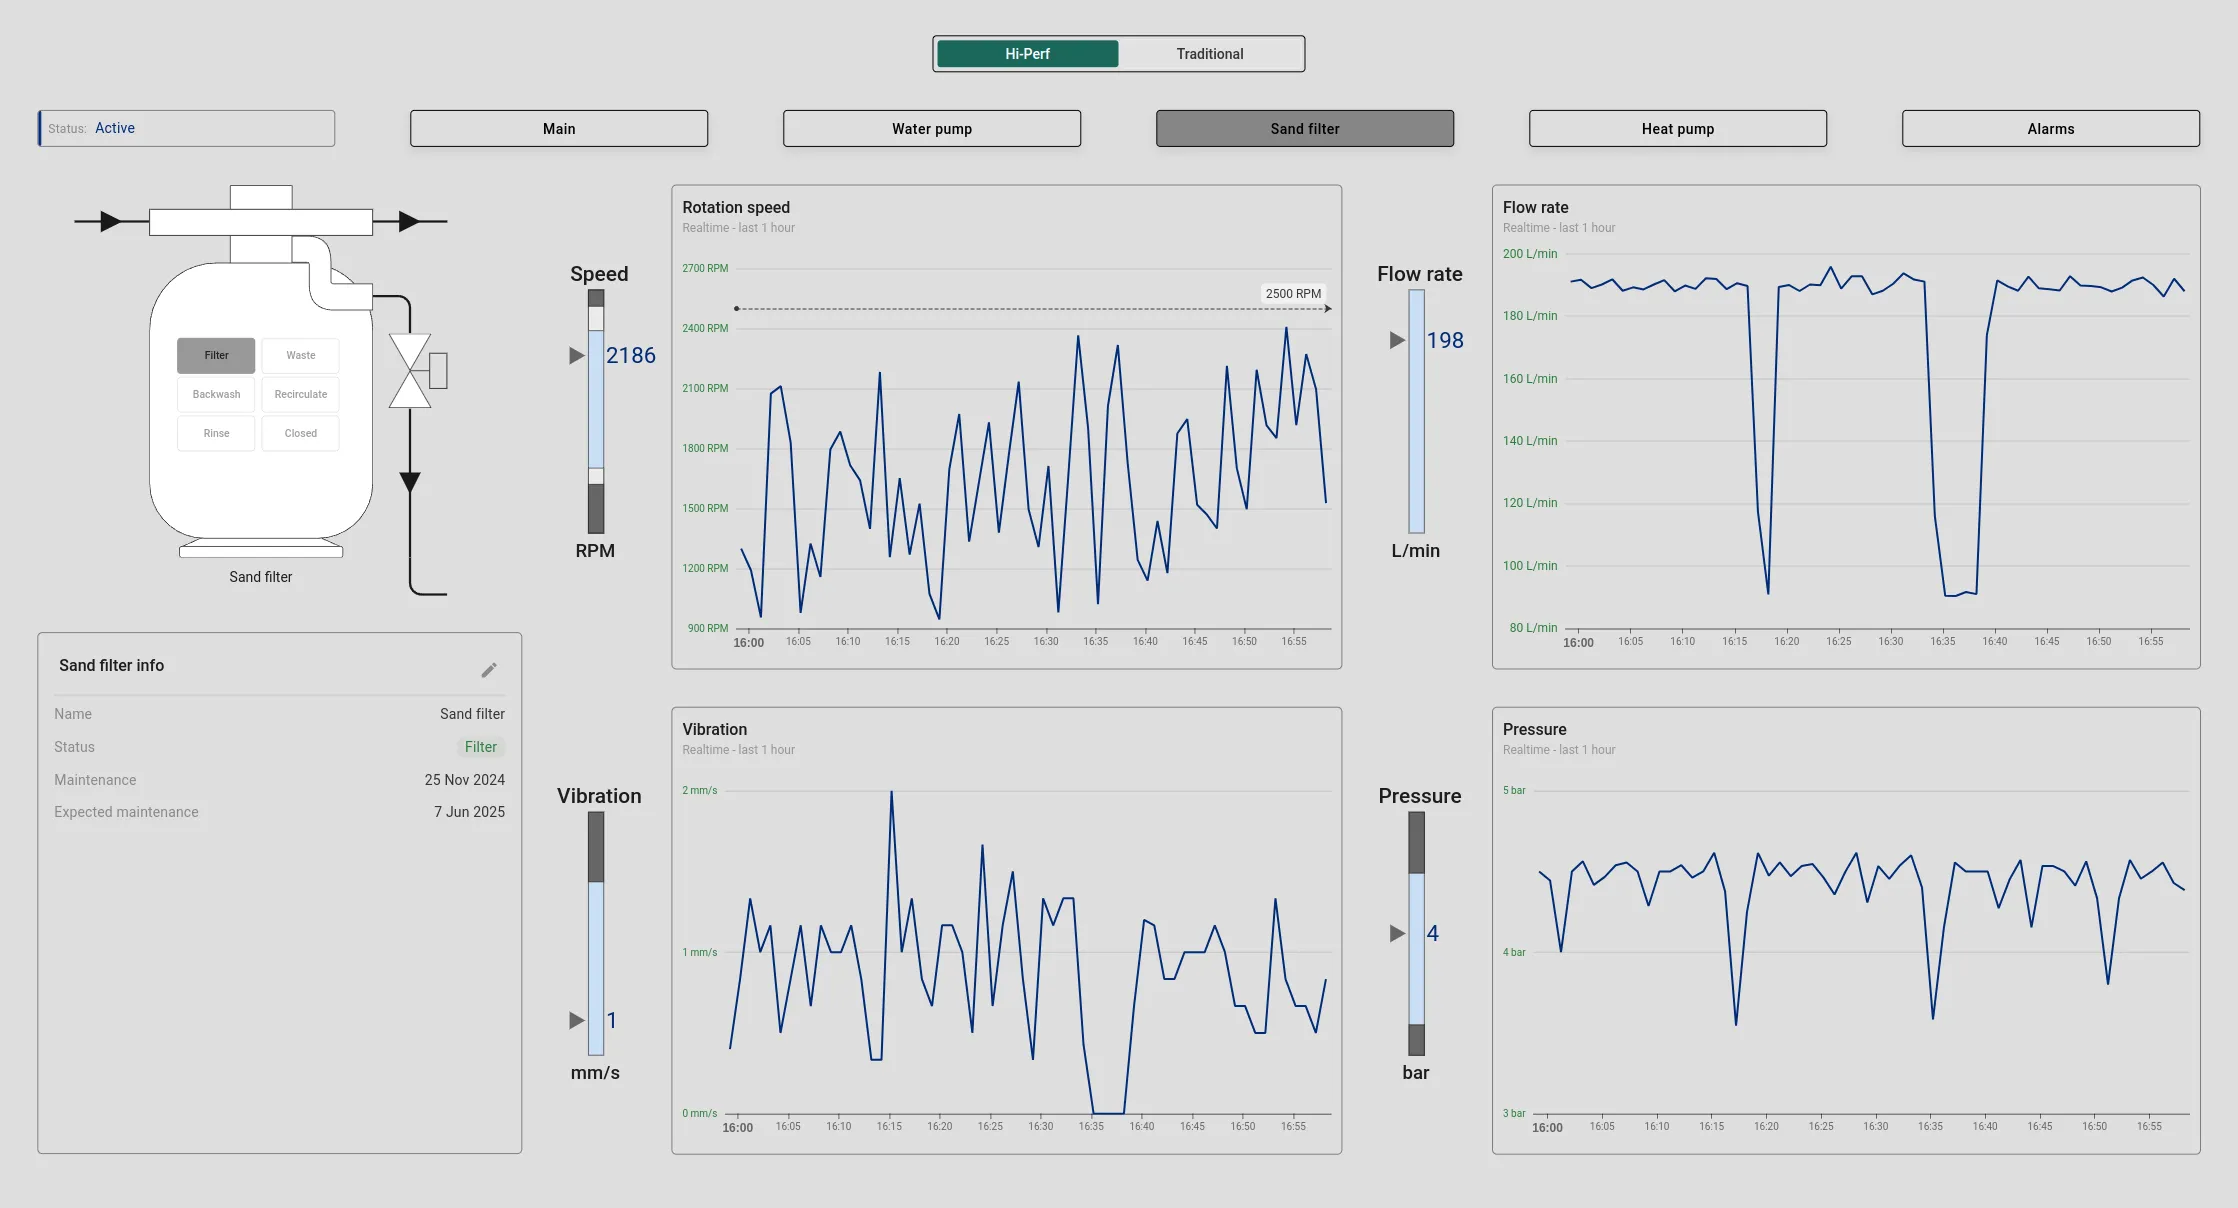Click the pencil edit icon in Sand filter info
This screenshot has width=2238, height=1208.
(489, 670)
